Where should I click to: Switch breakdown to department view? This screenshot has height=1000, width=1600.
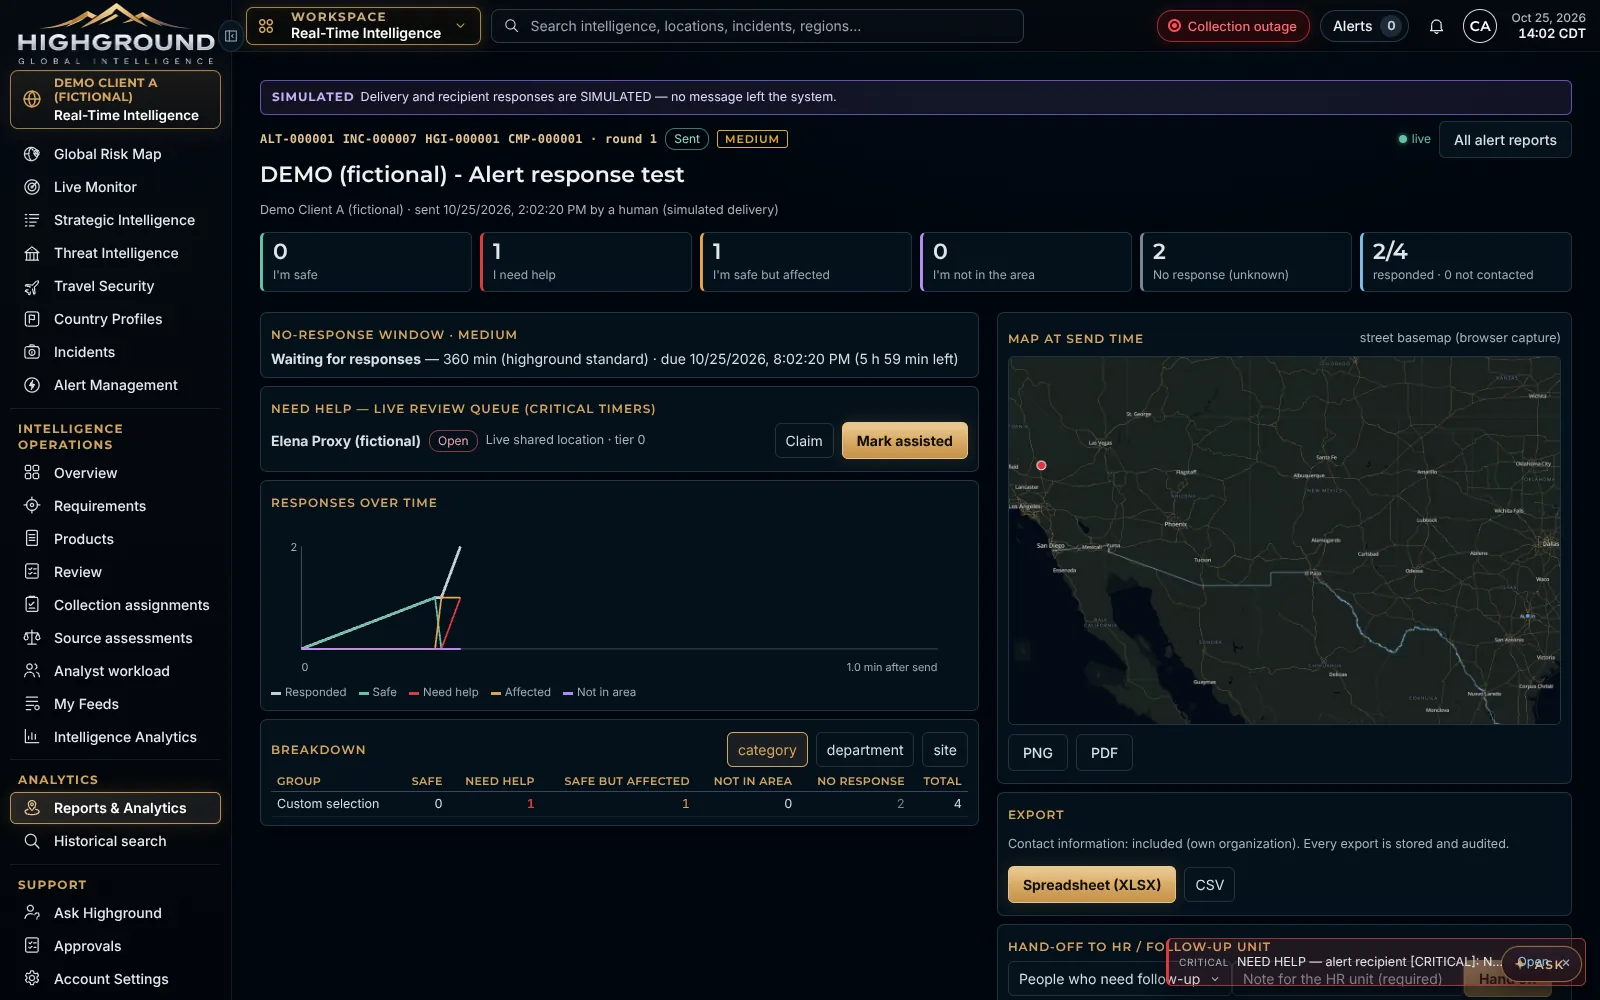click(x=865, y=750)
